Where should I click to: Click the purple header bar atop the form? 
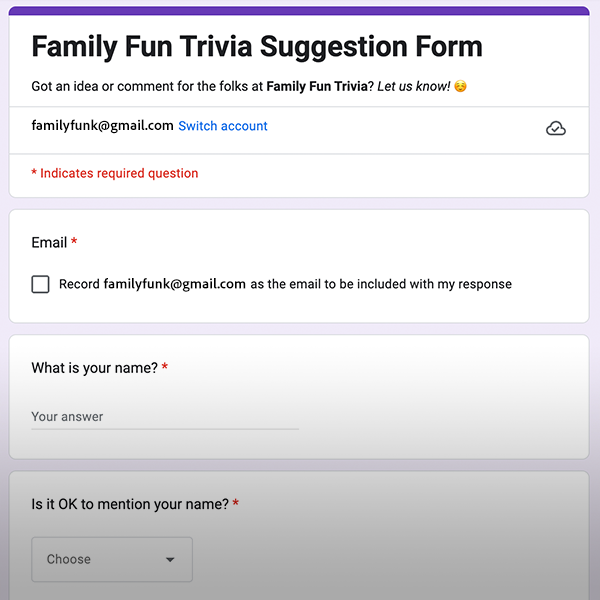(299, 11)
